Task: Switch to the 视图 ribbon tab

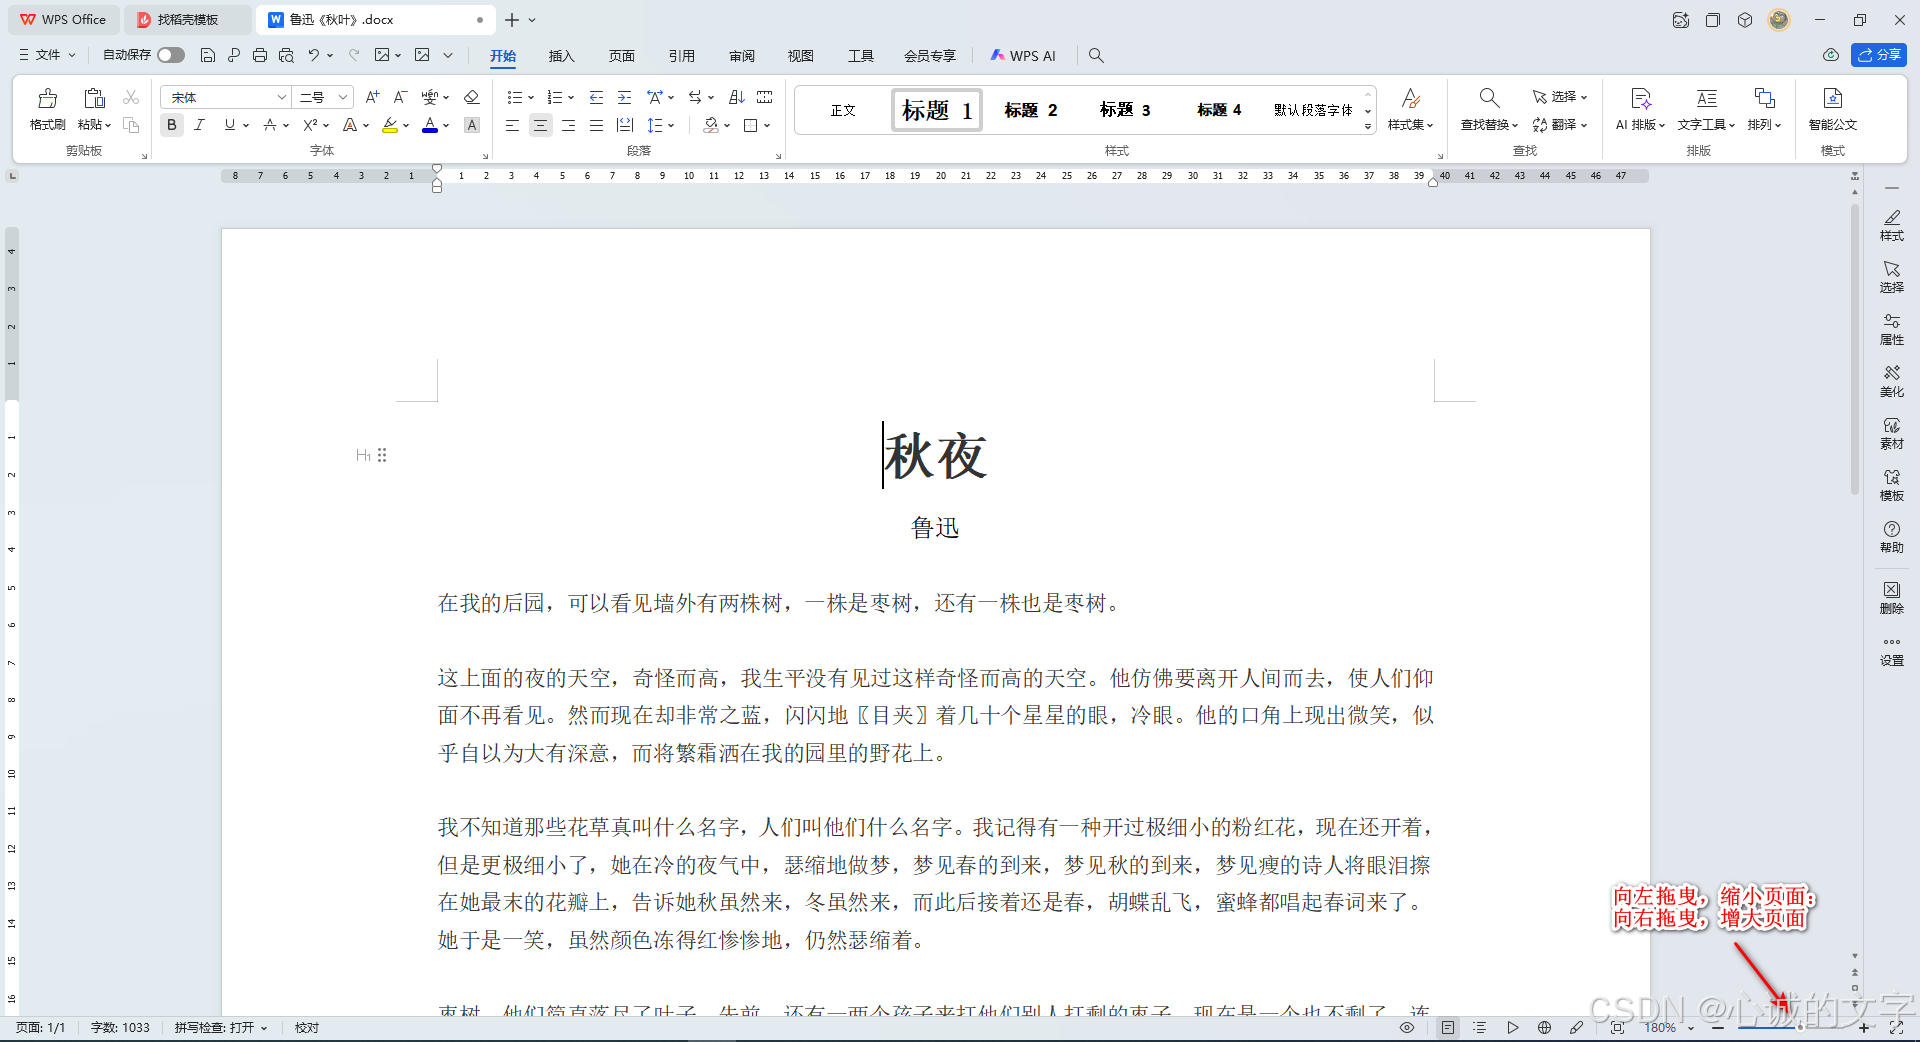Action: tap(801, 56)
